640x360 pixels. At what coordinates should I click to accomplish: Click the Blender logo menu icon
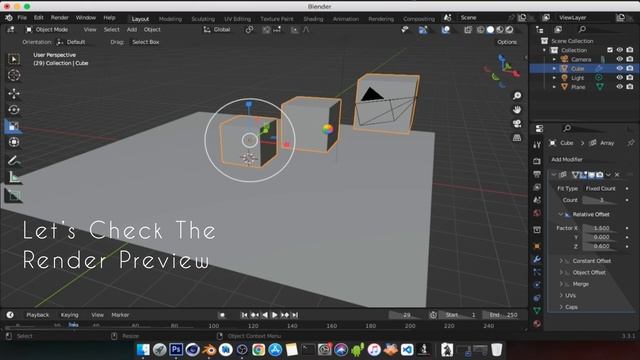pos(9,18)
